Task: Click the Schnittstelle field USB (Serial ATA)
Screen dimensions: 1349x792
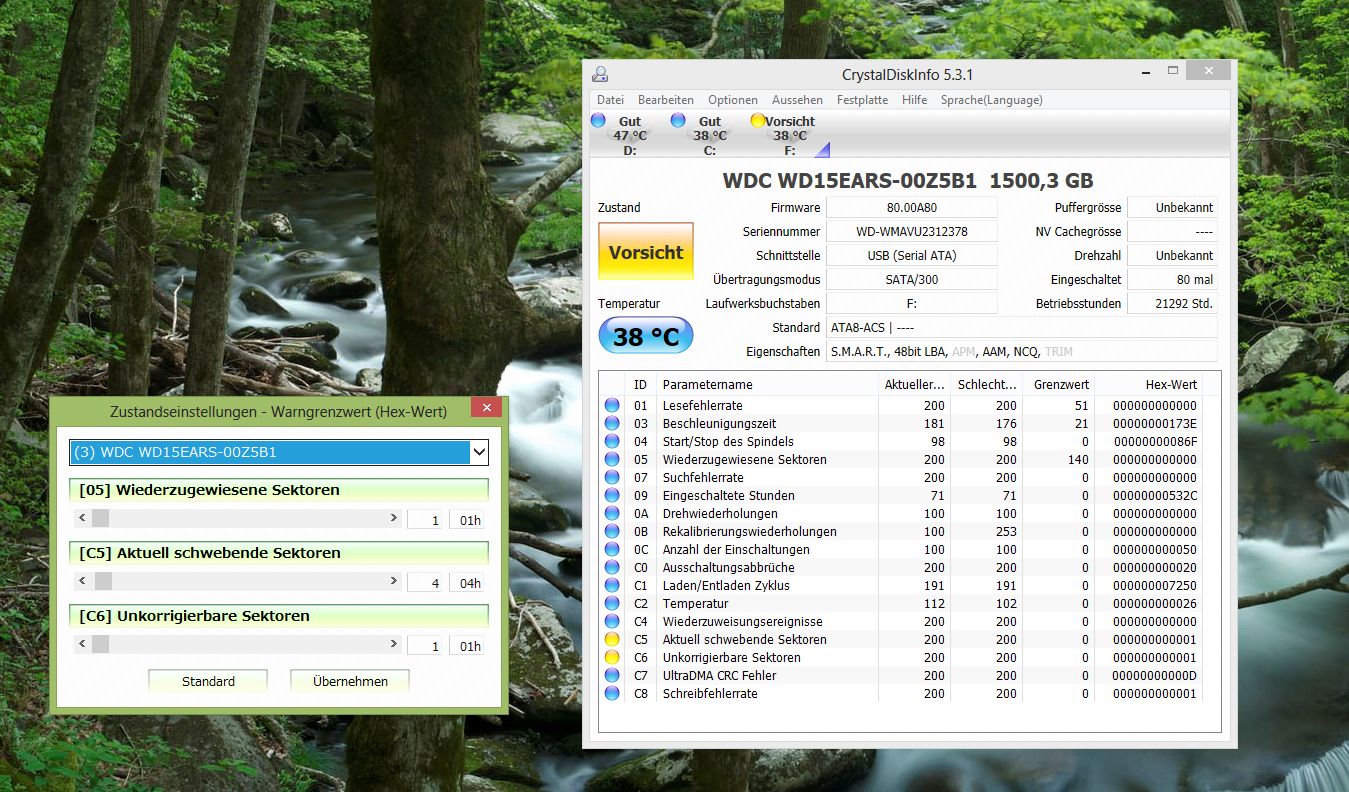Action: 912,255
